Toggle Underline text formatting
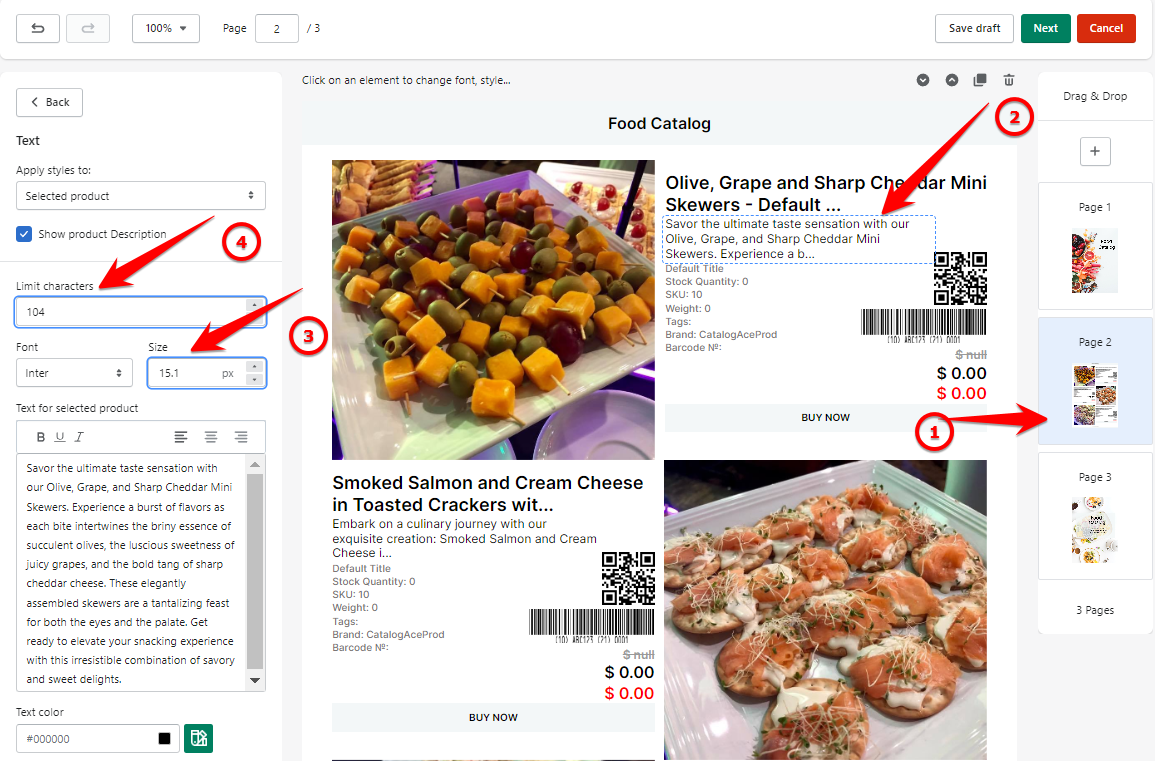The height and width of the screenshot is (761, 1155). [60, 437]
